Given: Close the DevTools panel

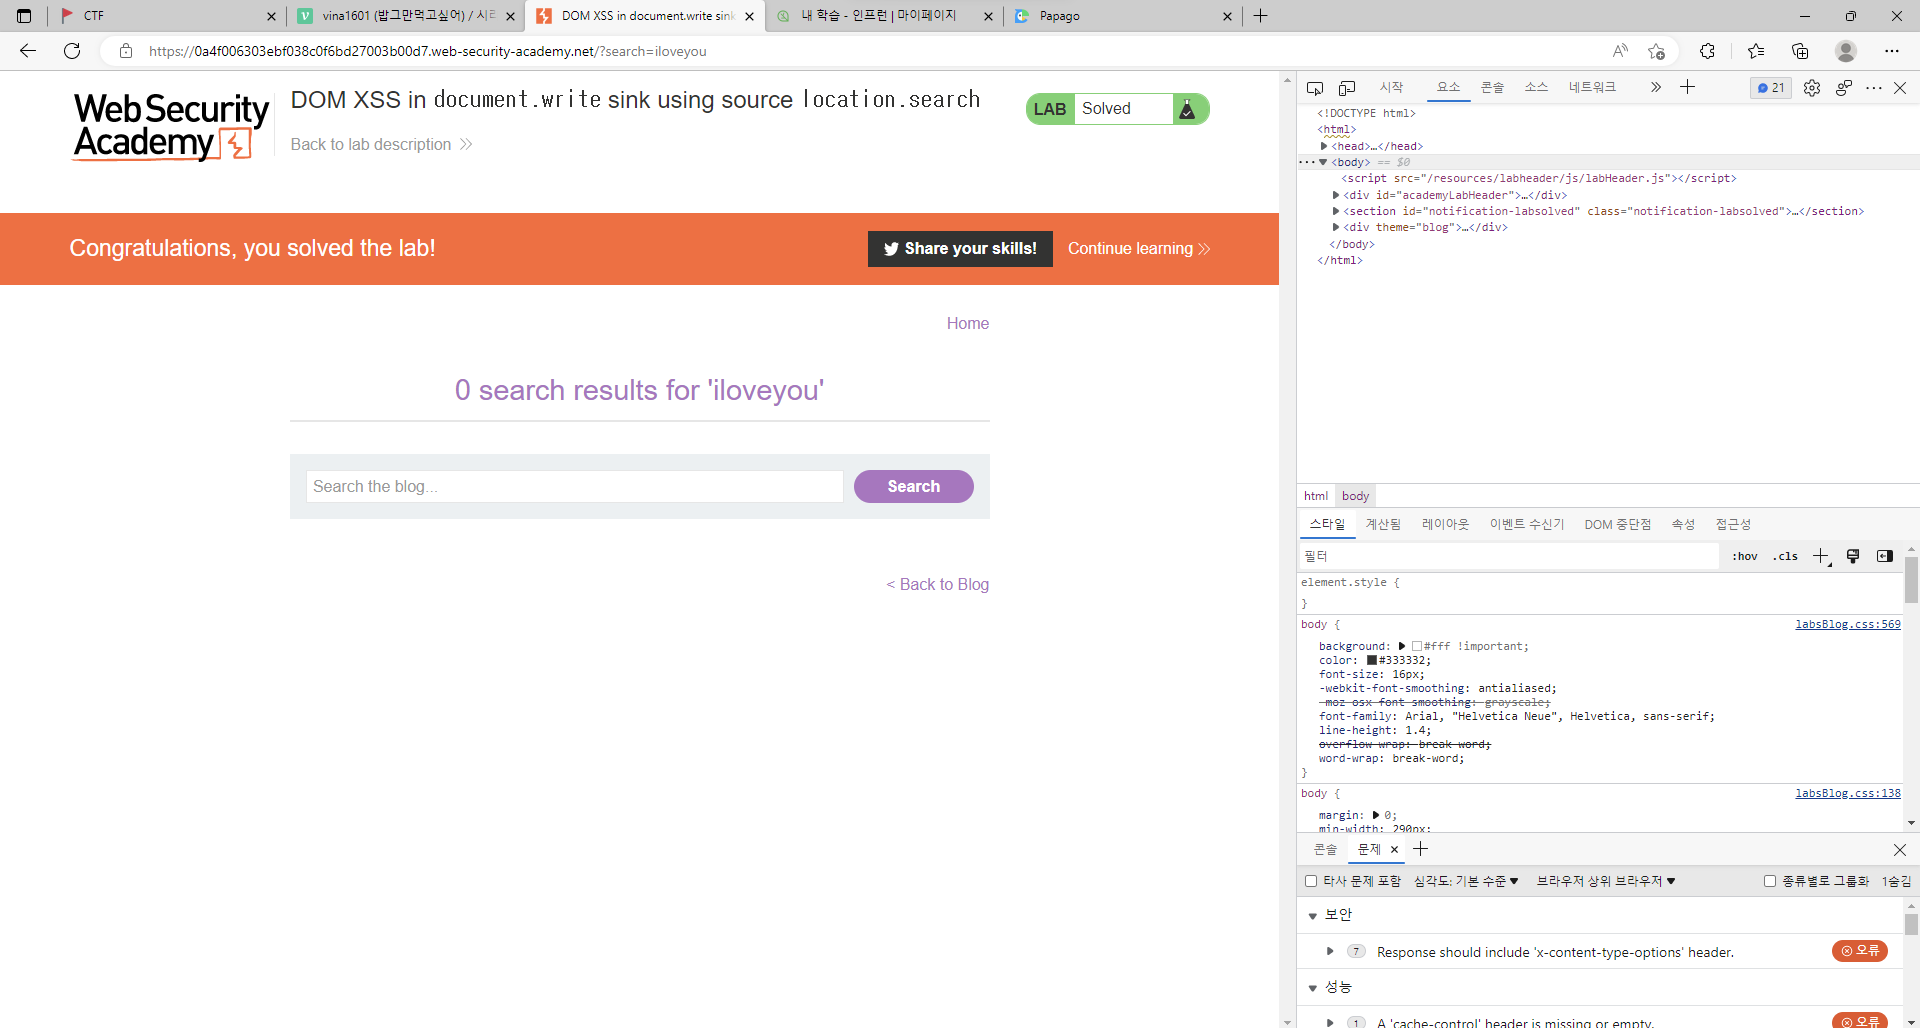Looking at the screenshot, I should (1900, 88).
